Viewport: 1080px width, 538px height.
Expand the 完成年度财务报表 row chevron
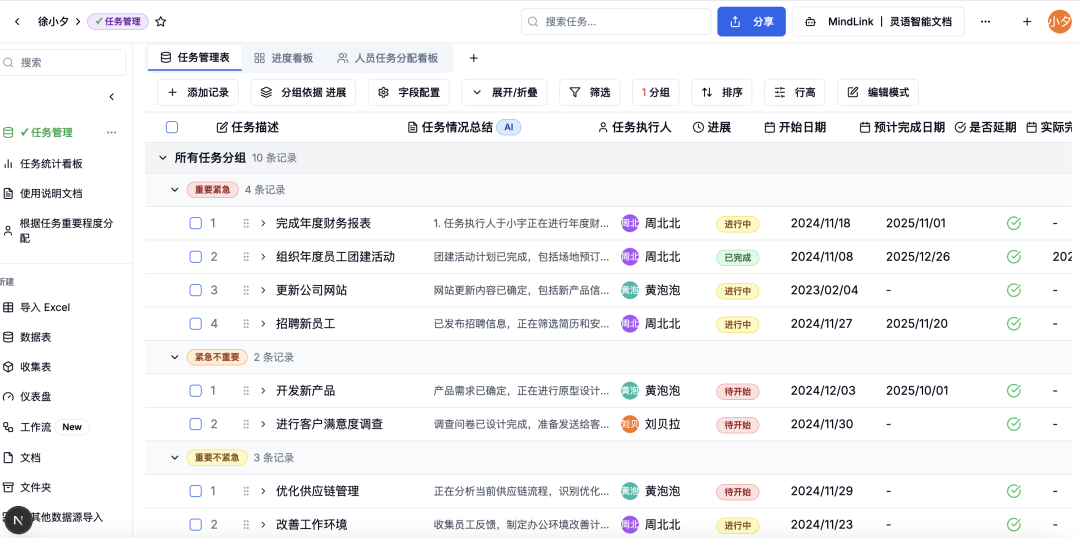[x=263, y=223]
